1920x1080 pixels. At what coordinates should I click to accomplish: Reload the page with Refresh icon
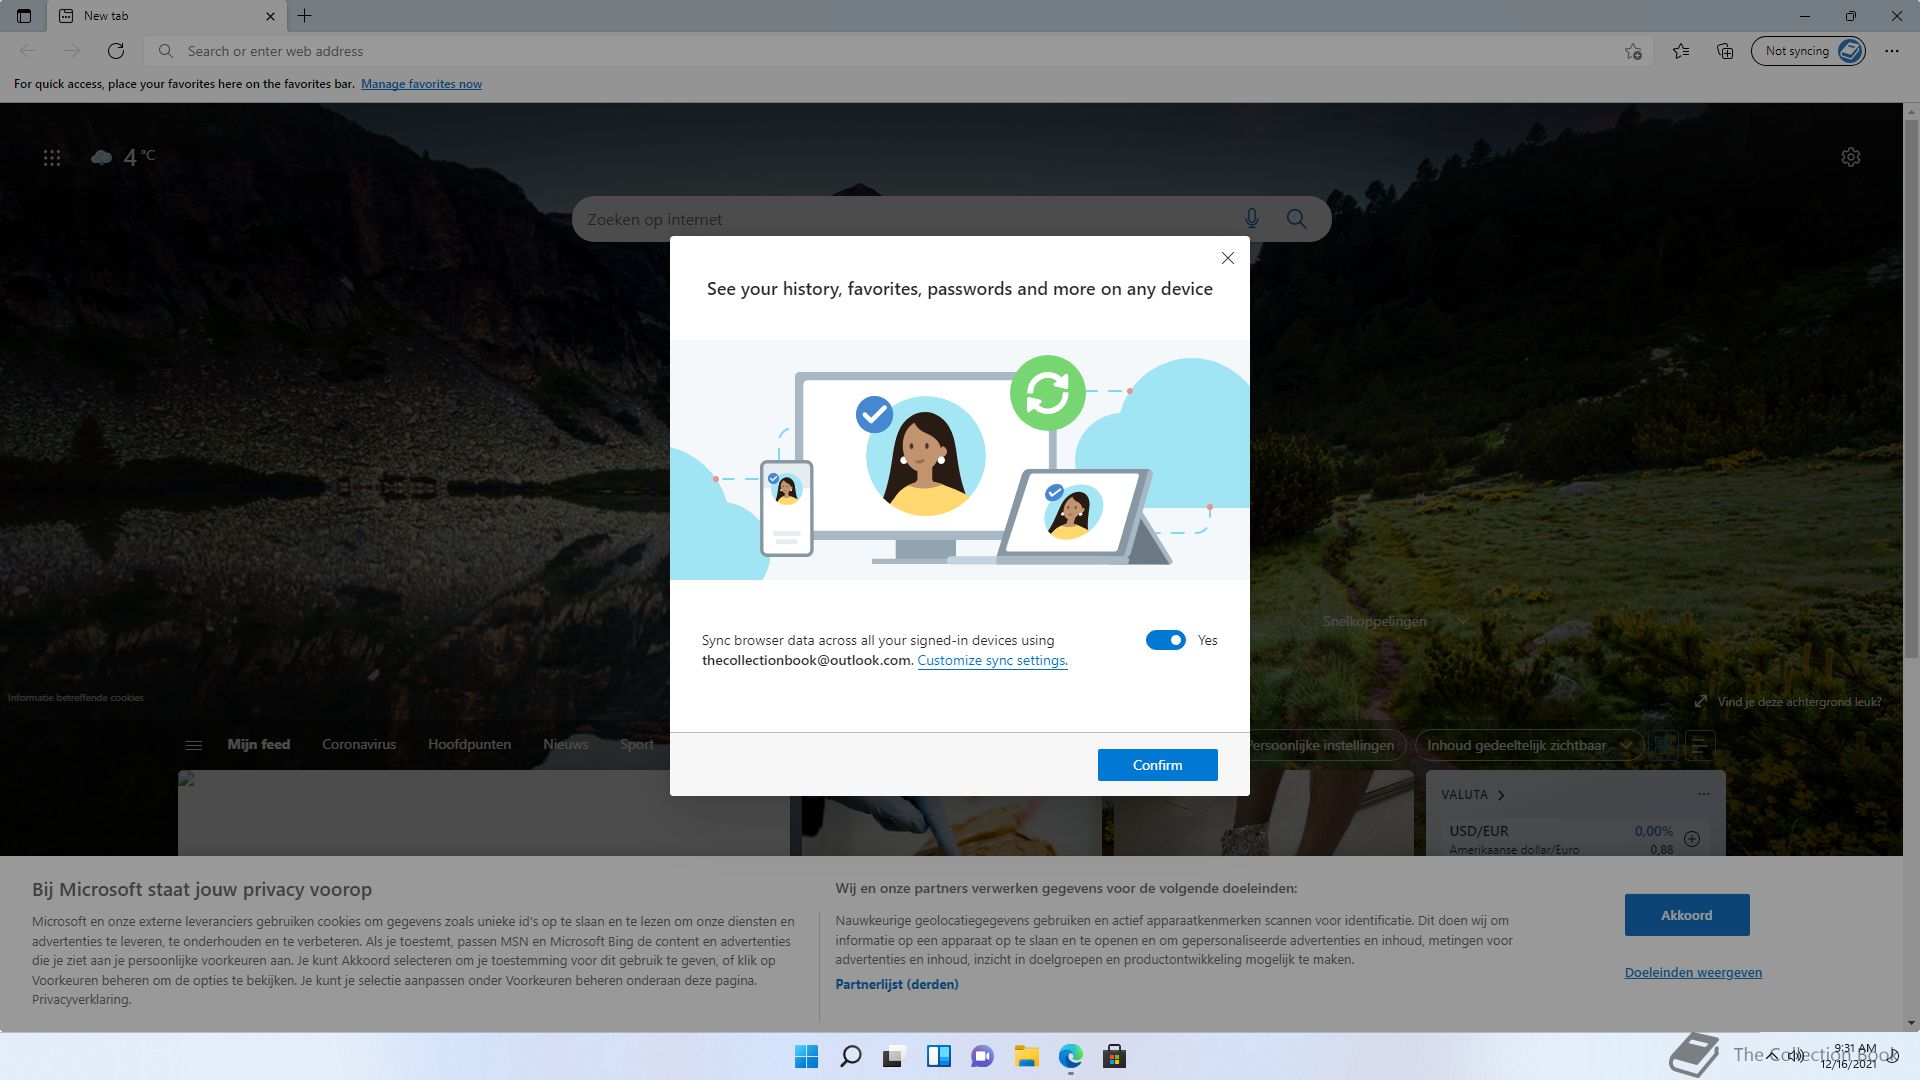pyautogui.click(x=116, y=51)
